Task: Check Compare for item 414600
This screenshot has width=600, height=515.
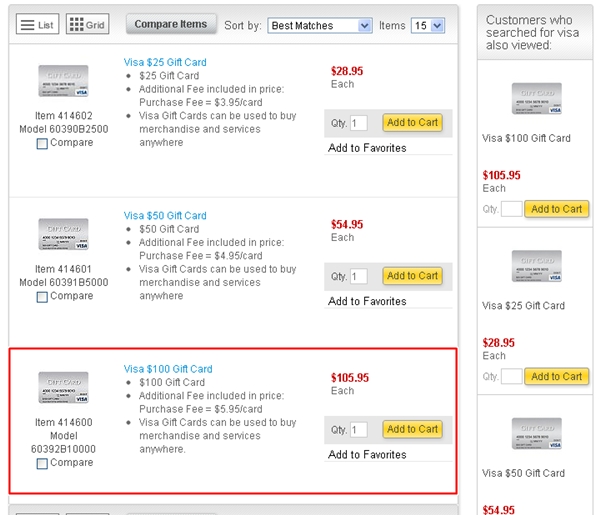Action: [42, 464]
